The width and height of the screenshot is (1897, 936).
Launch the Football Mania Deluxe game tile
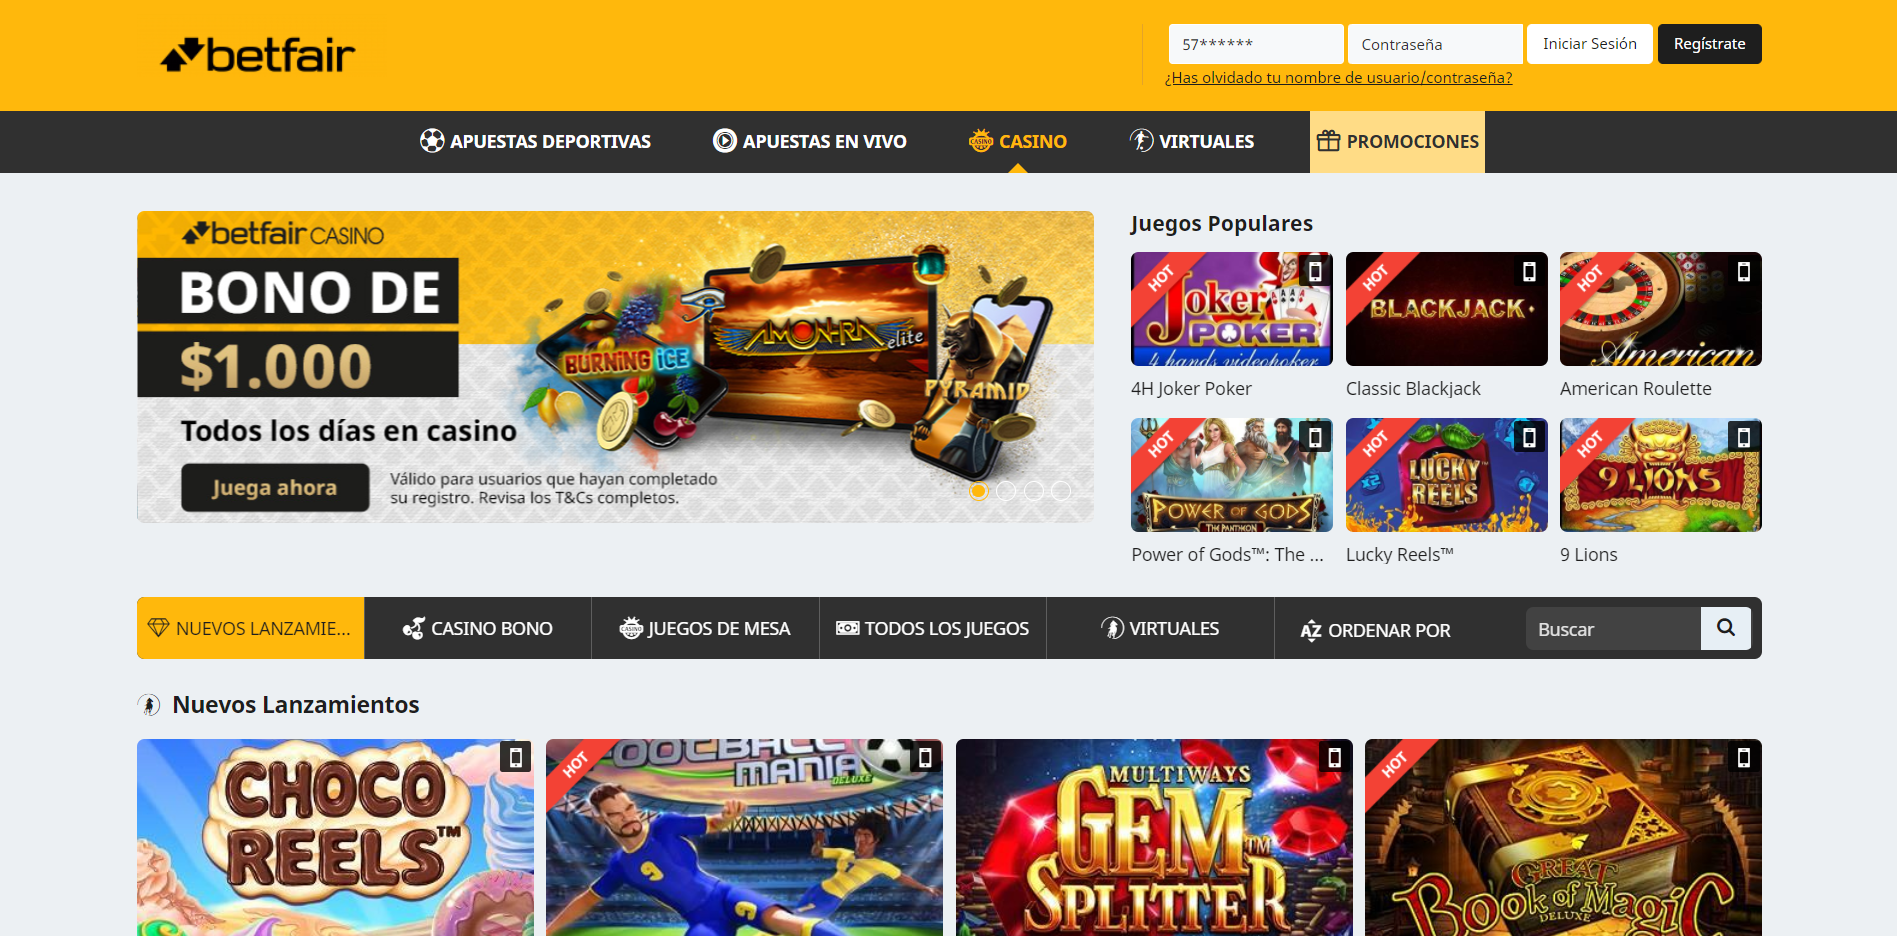(x=744, y=838)
